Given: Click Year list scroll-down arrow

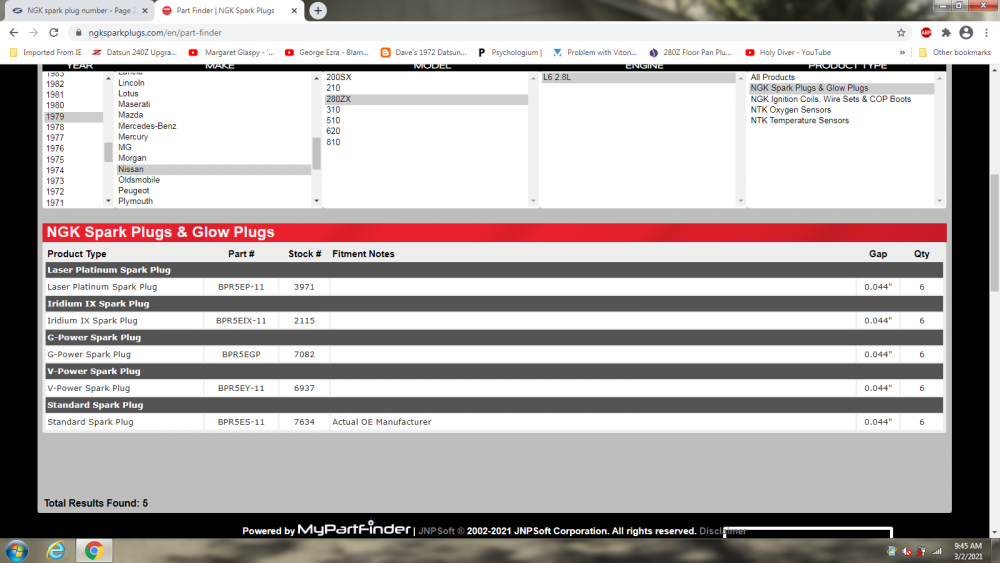Looking at the screenshot, I should coord(108,201).
